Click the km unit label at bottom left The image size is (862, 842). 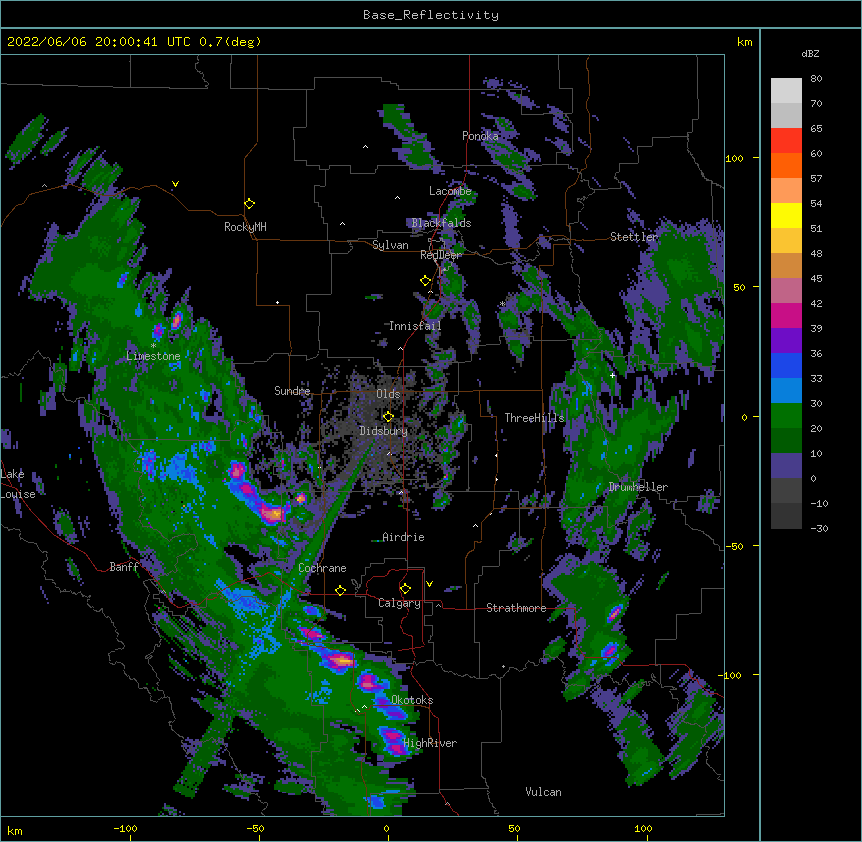click(x=15, y=830)
